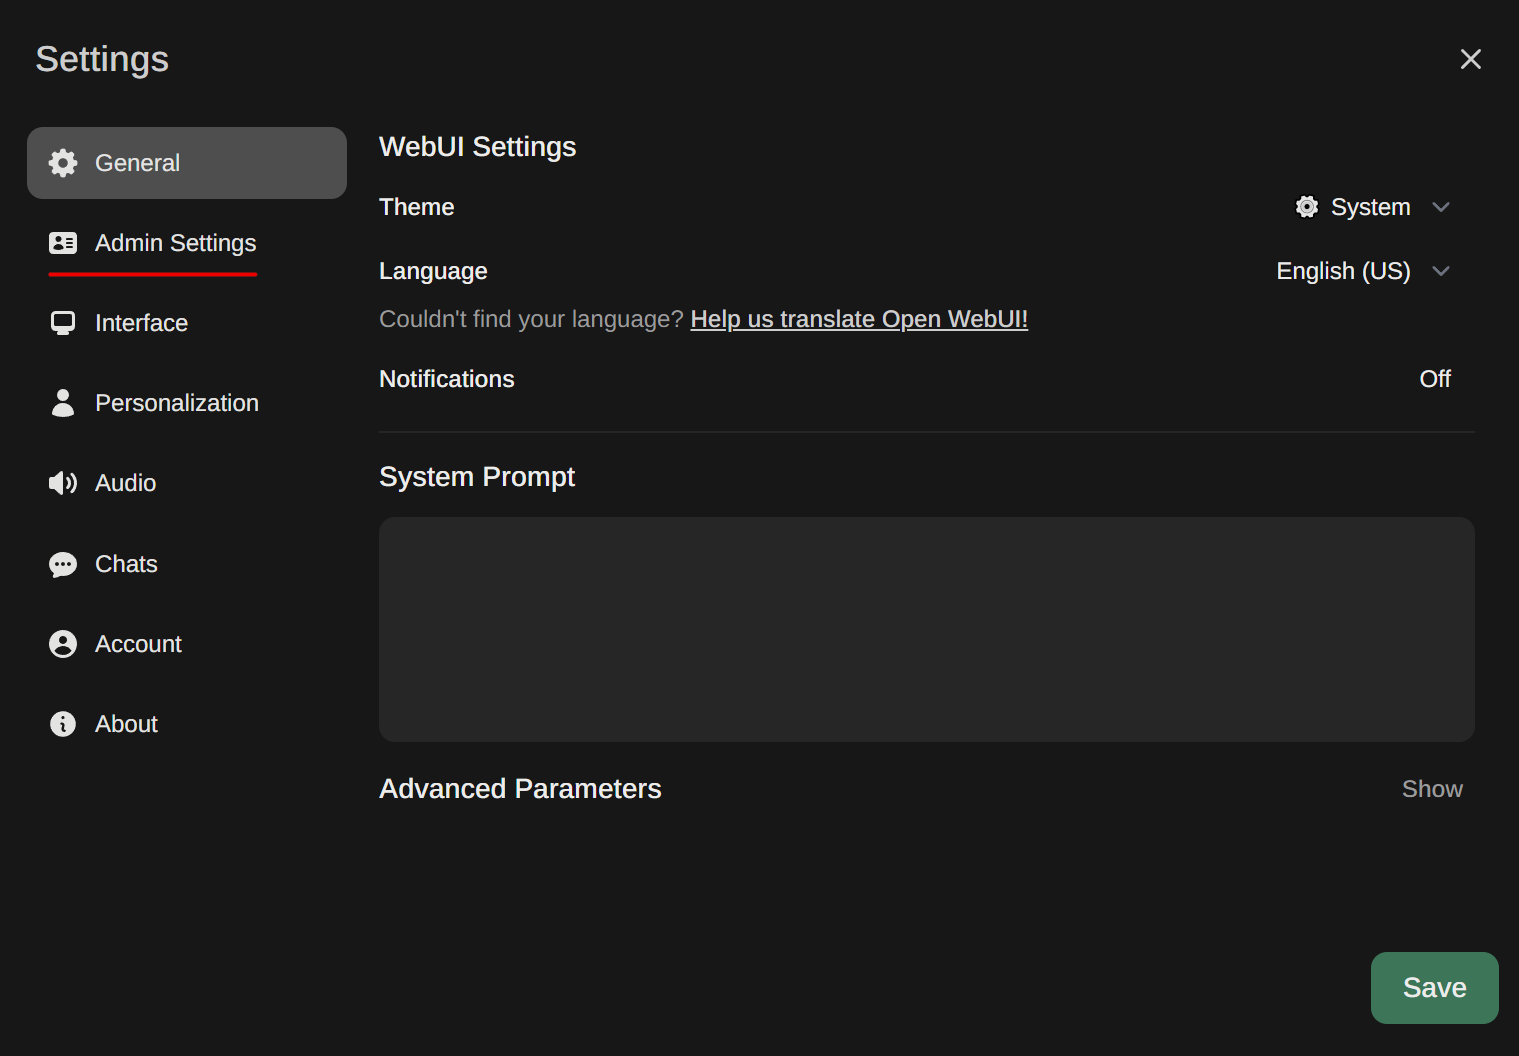This screenshot has height=1056, width=1519.
Task: Click the Theme label
Action: (x=416, y=207)
